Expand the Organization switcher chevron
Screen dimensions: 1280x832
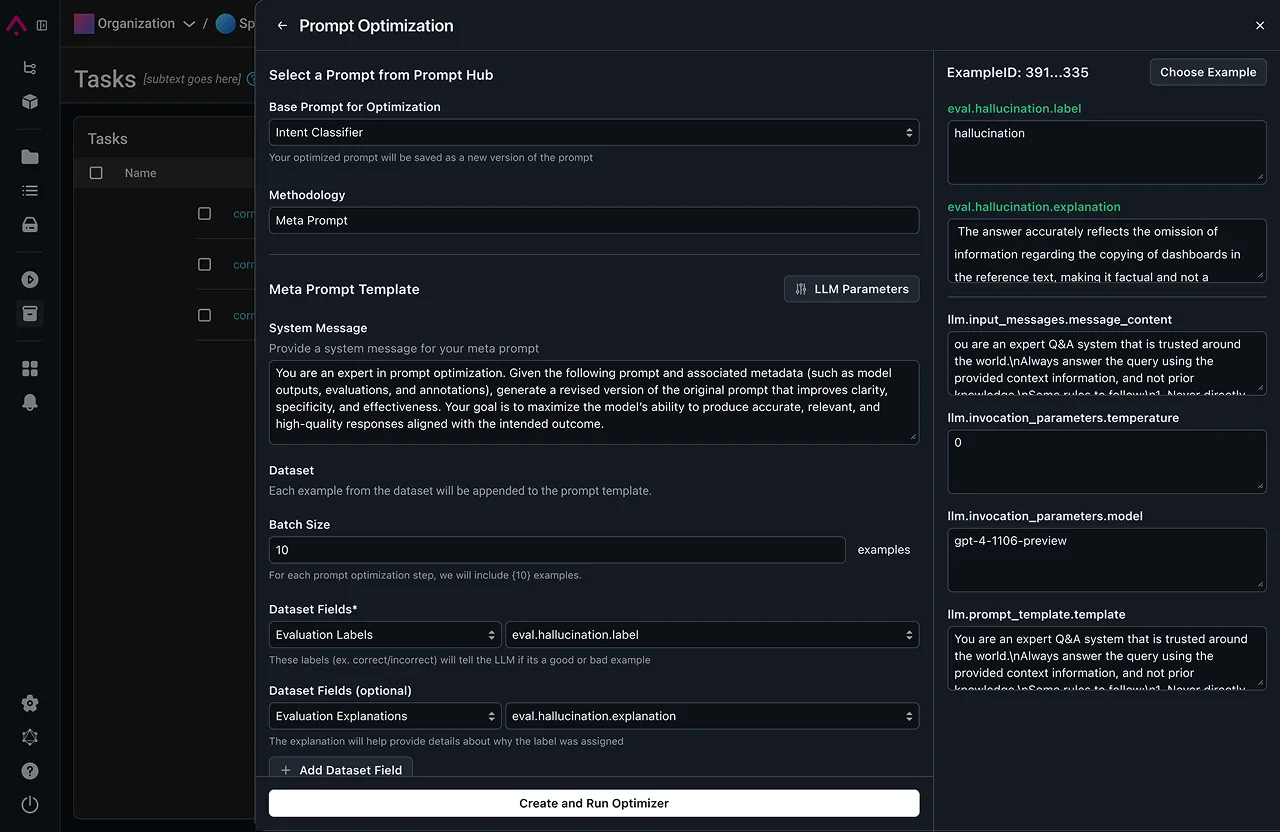(x=189, y=23)
